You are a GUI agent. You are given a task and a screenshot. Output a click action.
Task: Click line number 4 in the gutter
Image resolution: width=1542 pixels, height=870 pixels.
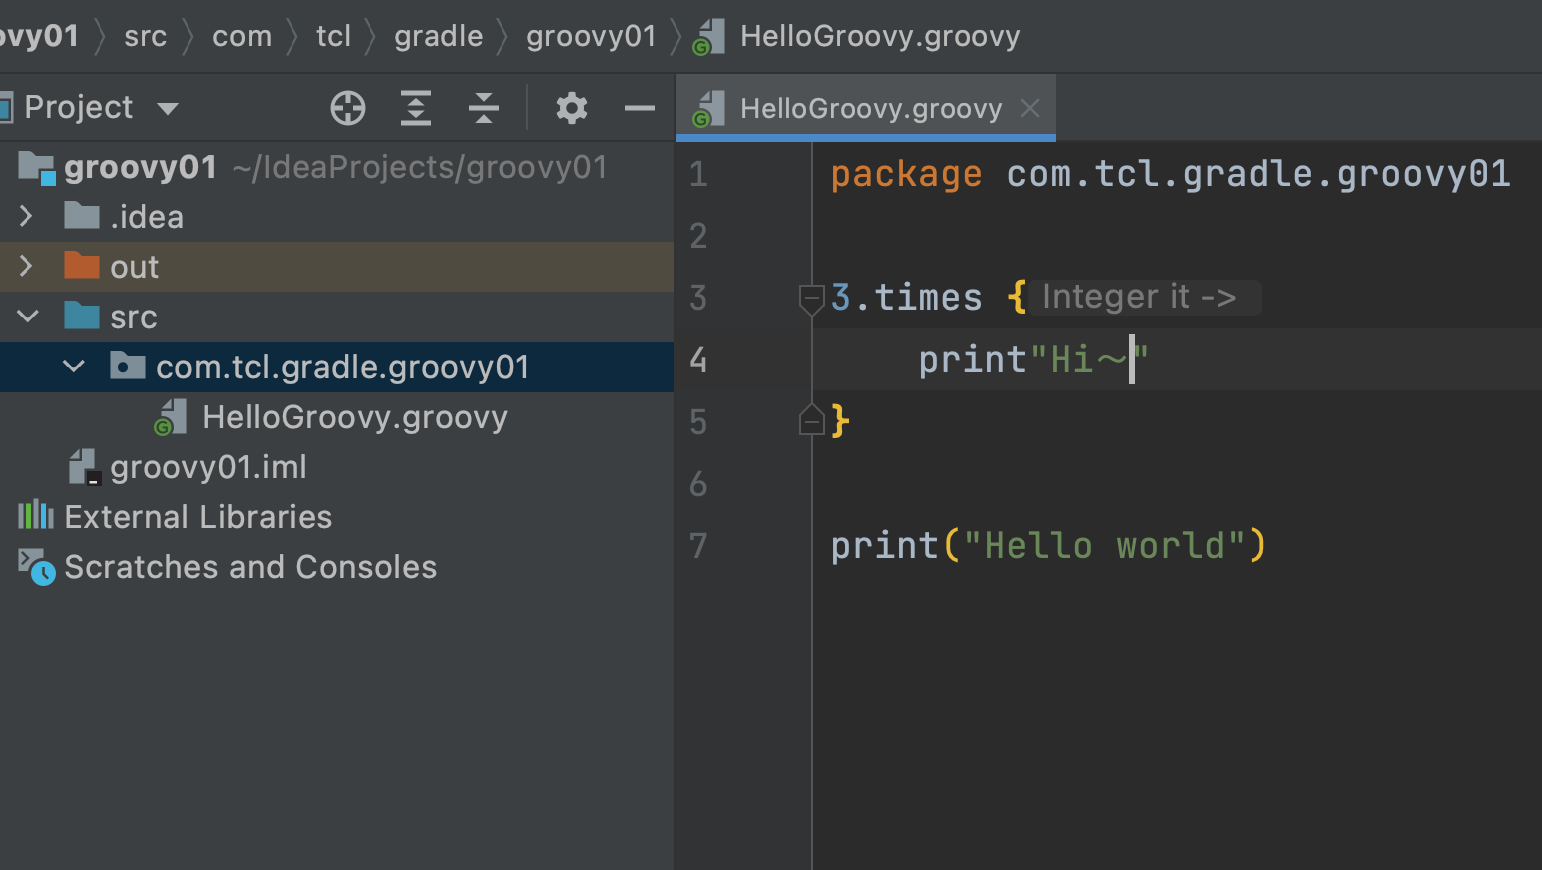click(x=698, y=360)
